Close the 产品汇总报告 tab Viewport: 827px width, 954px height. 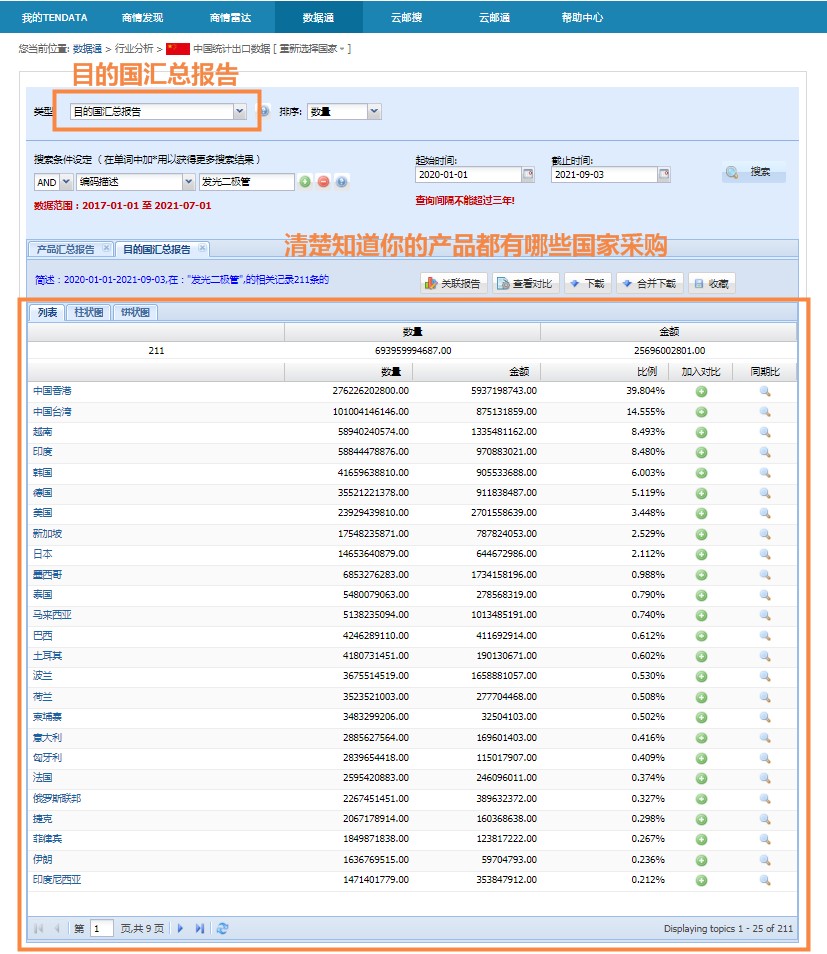[106, 248]
